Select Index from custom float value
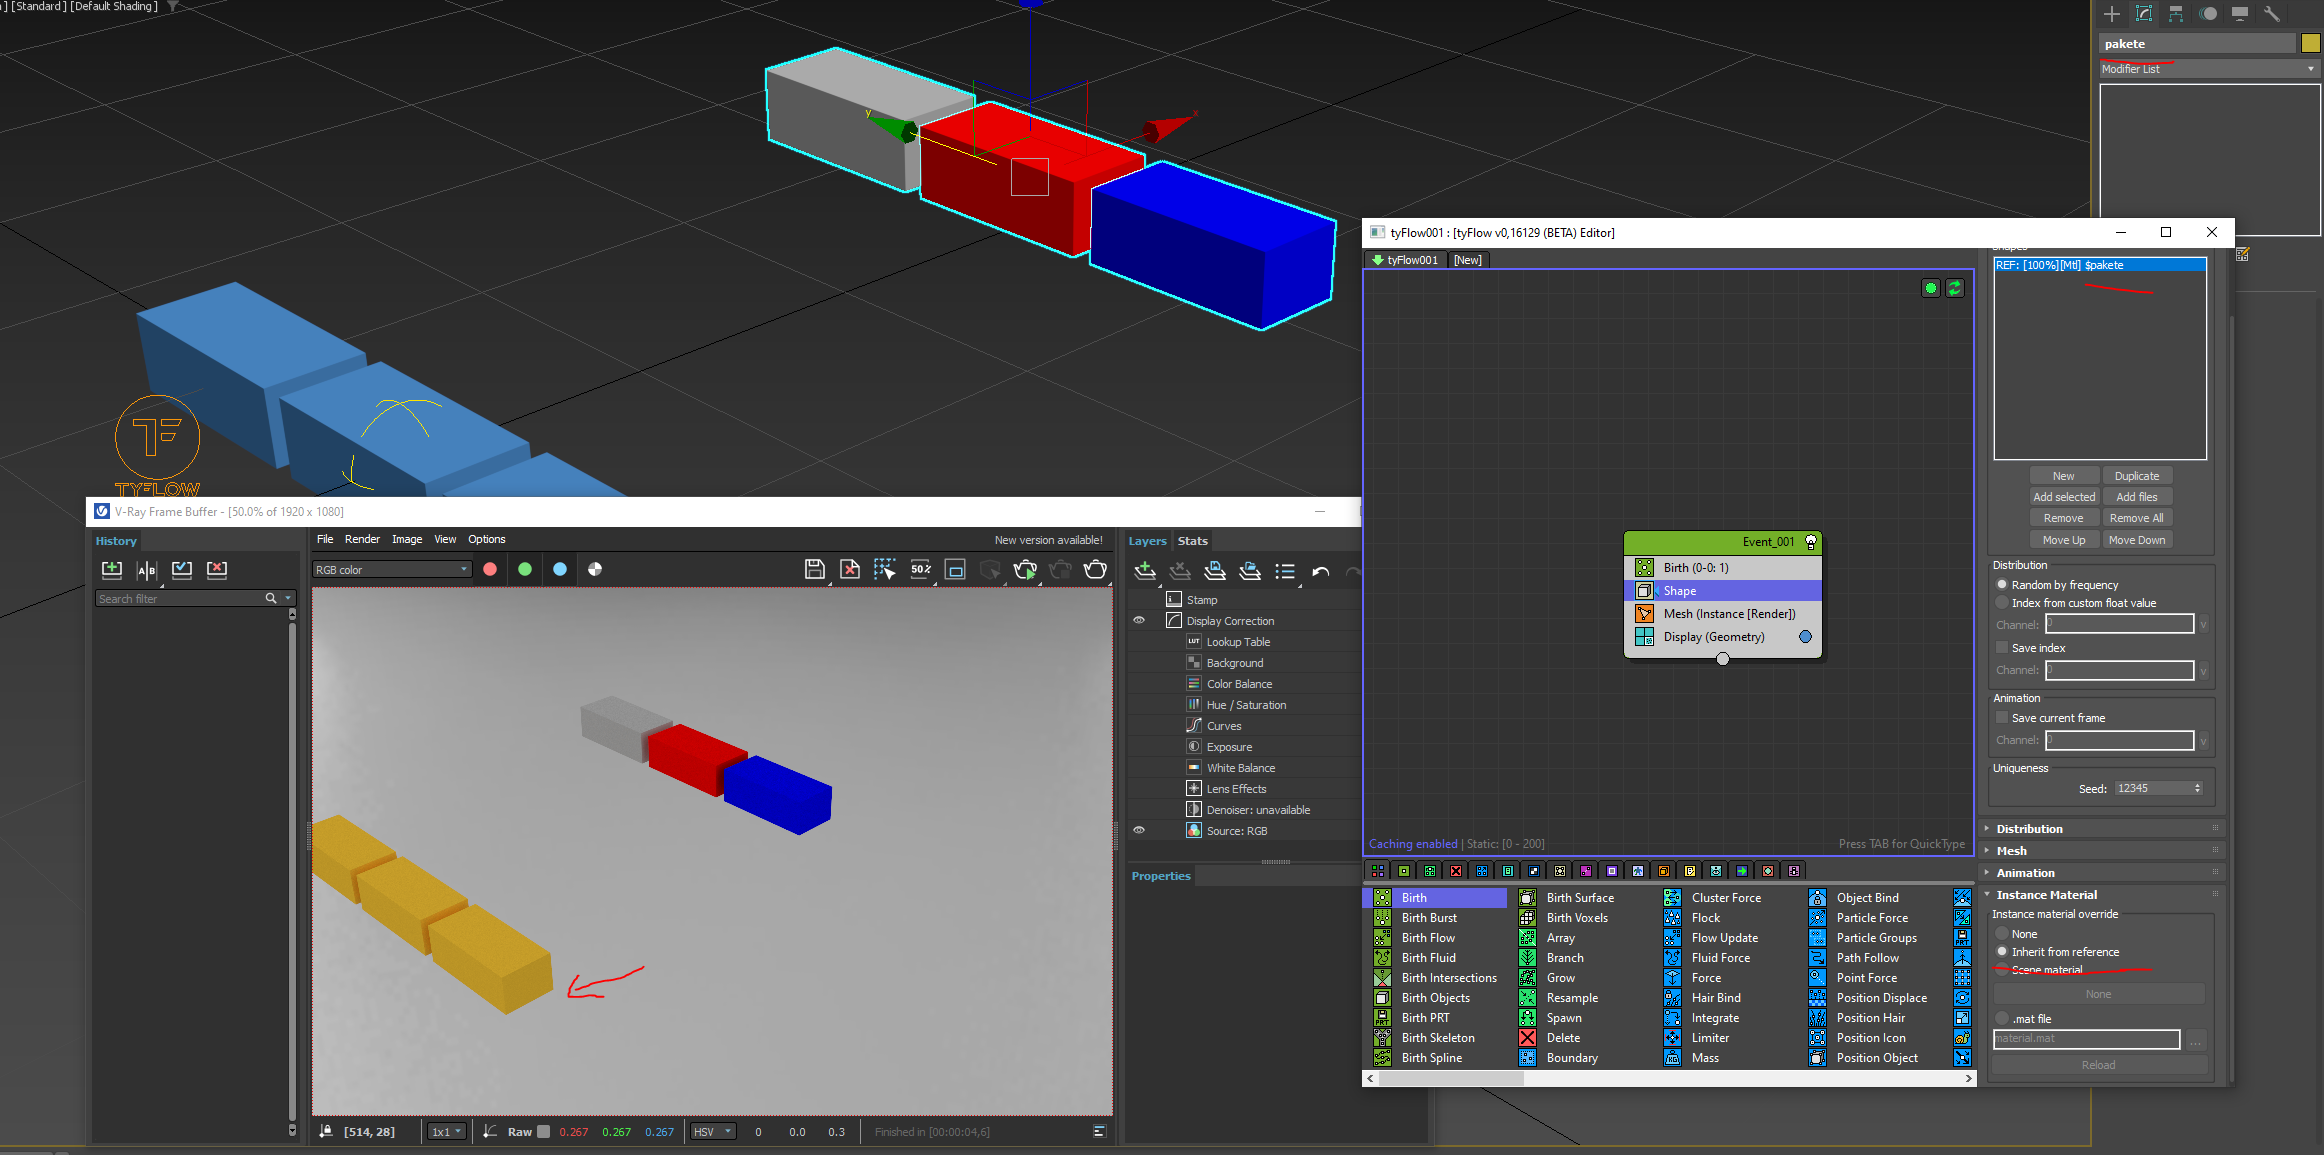2324x1155 pixels. pos(2002,603)
